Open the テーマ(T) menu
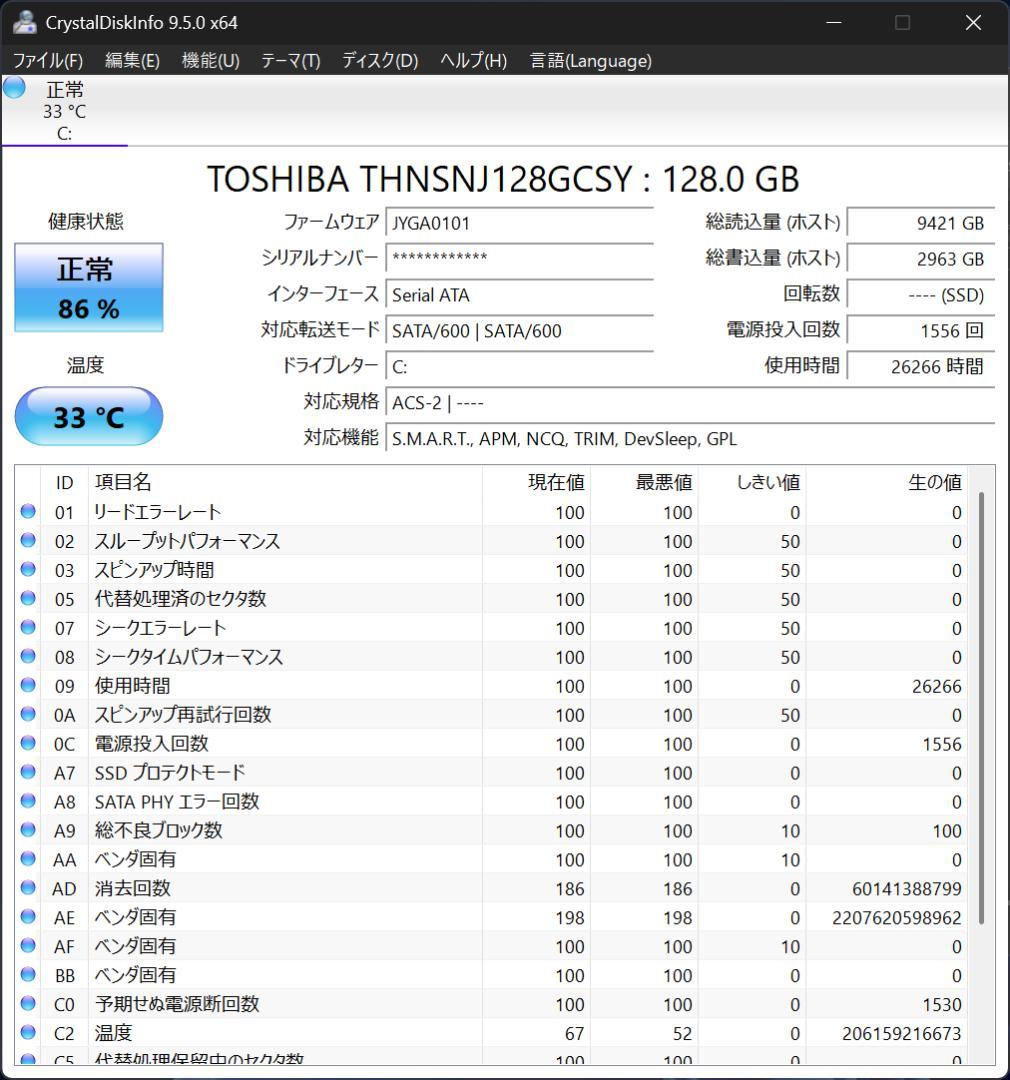 291,61
